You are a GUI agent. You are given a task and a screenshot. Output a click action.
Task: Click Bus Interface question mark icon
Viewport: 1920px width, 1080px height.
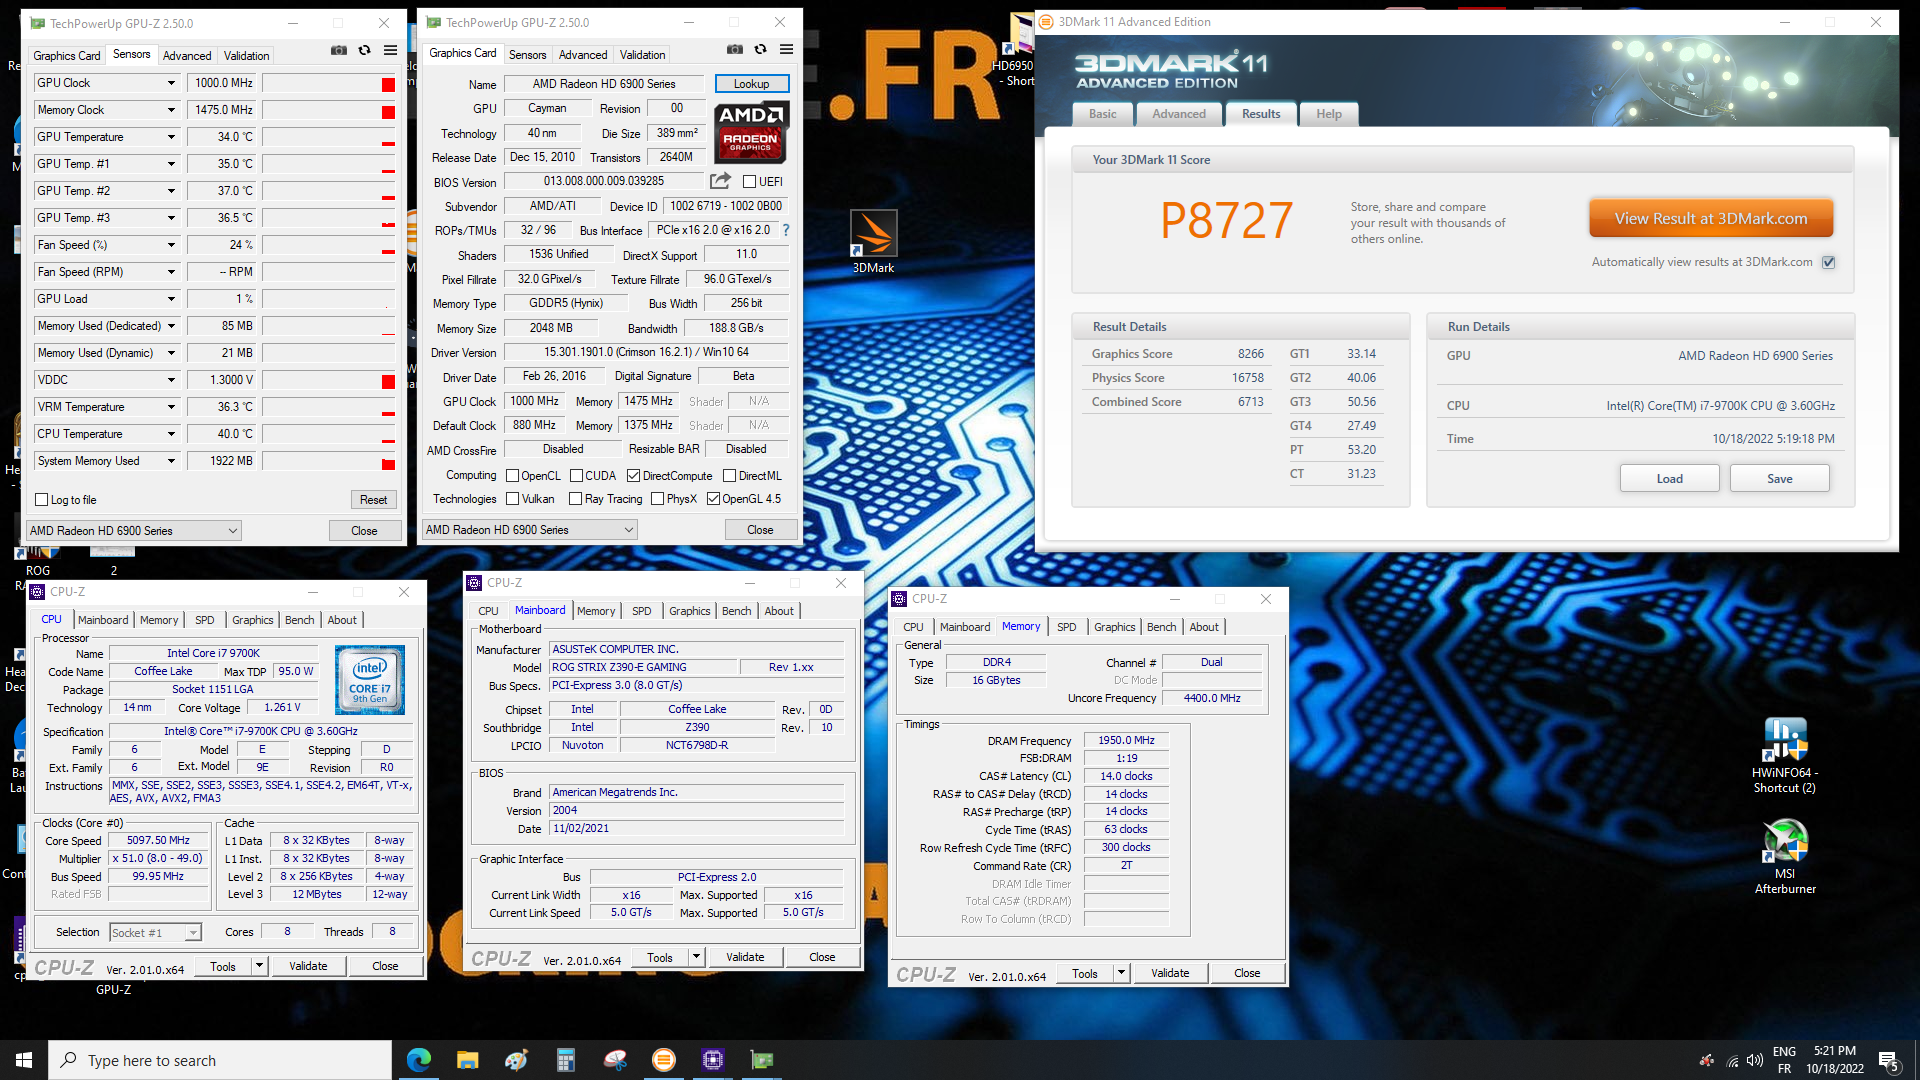[786, 230]
